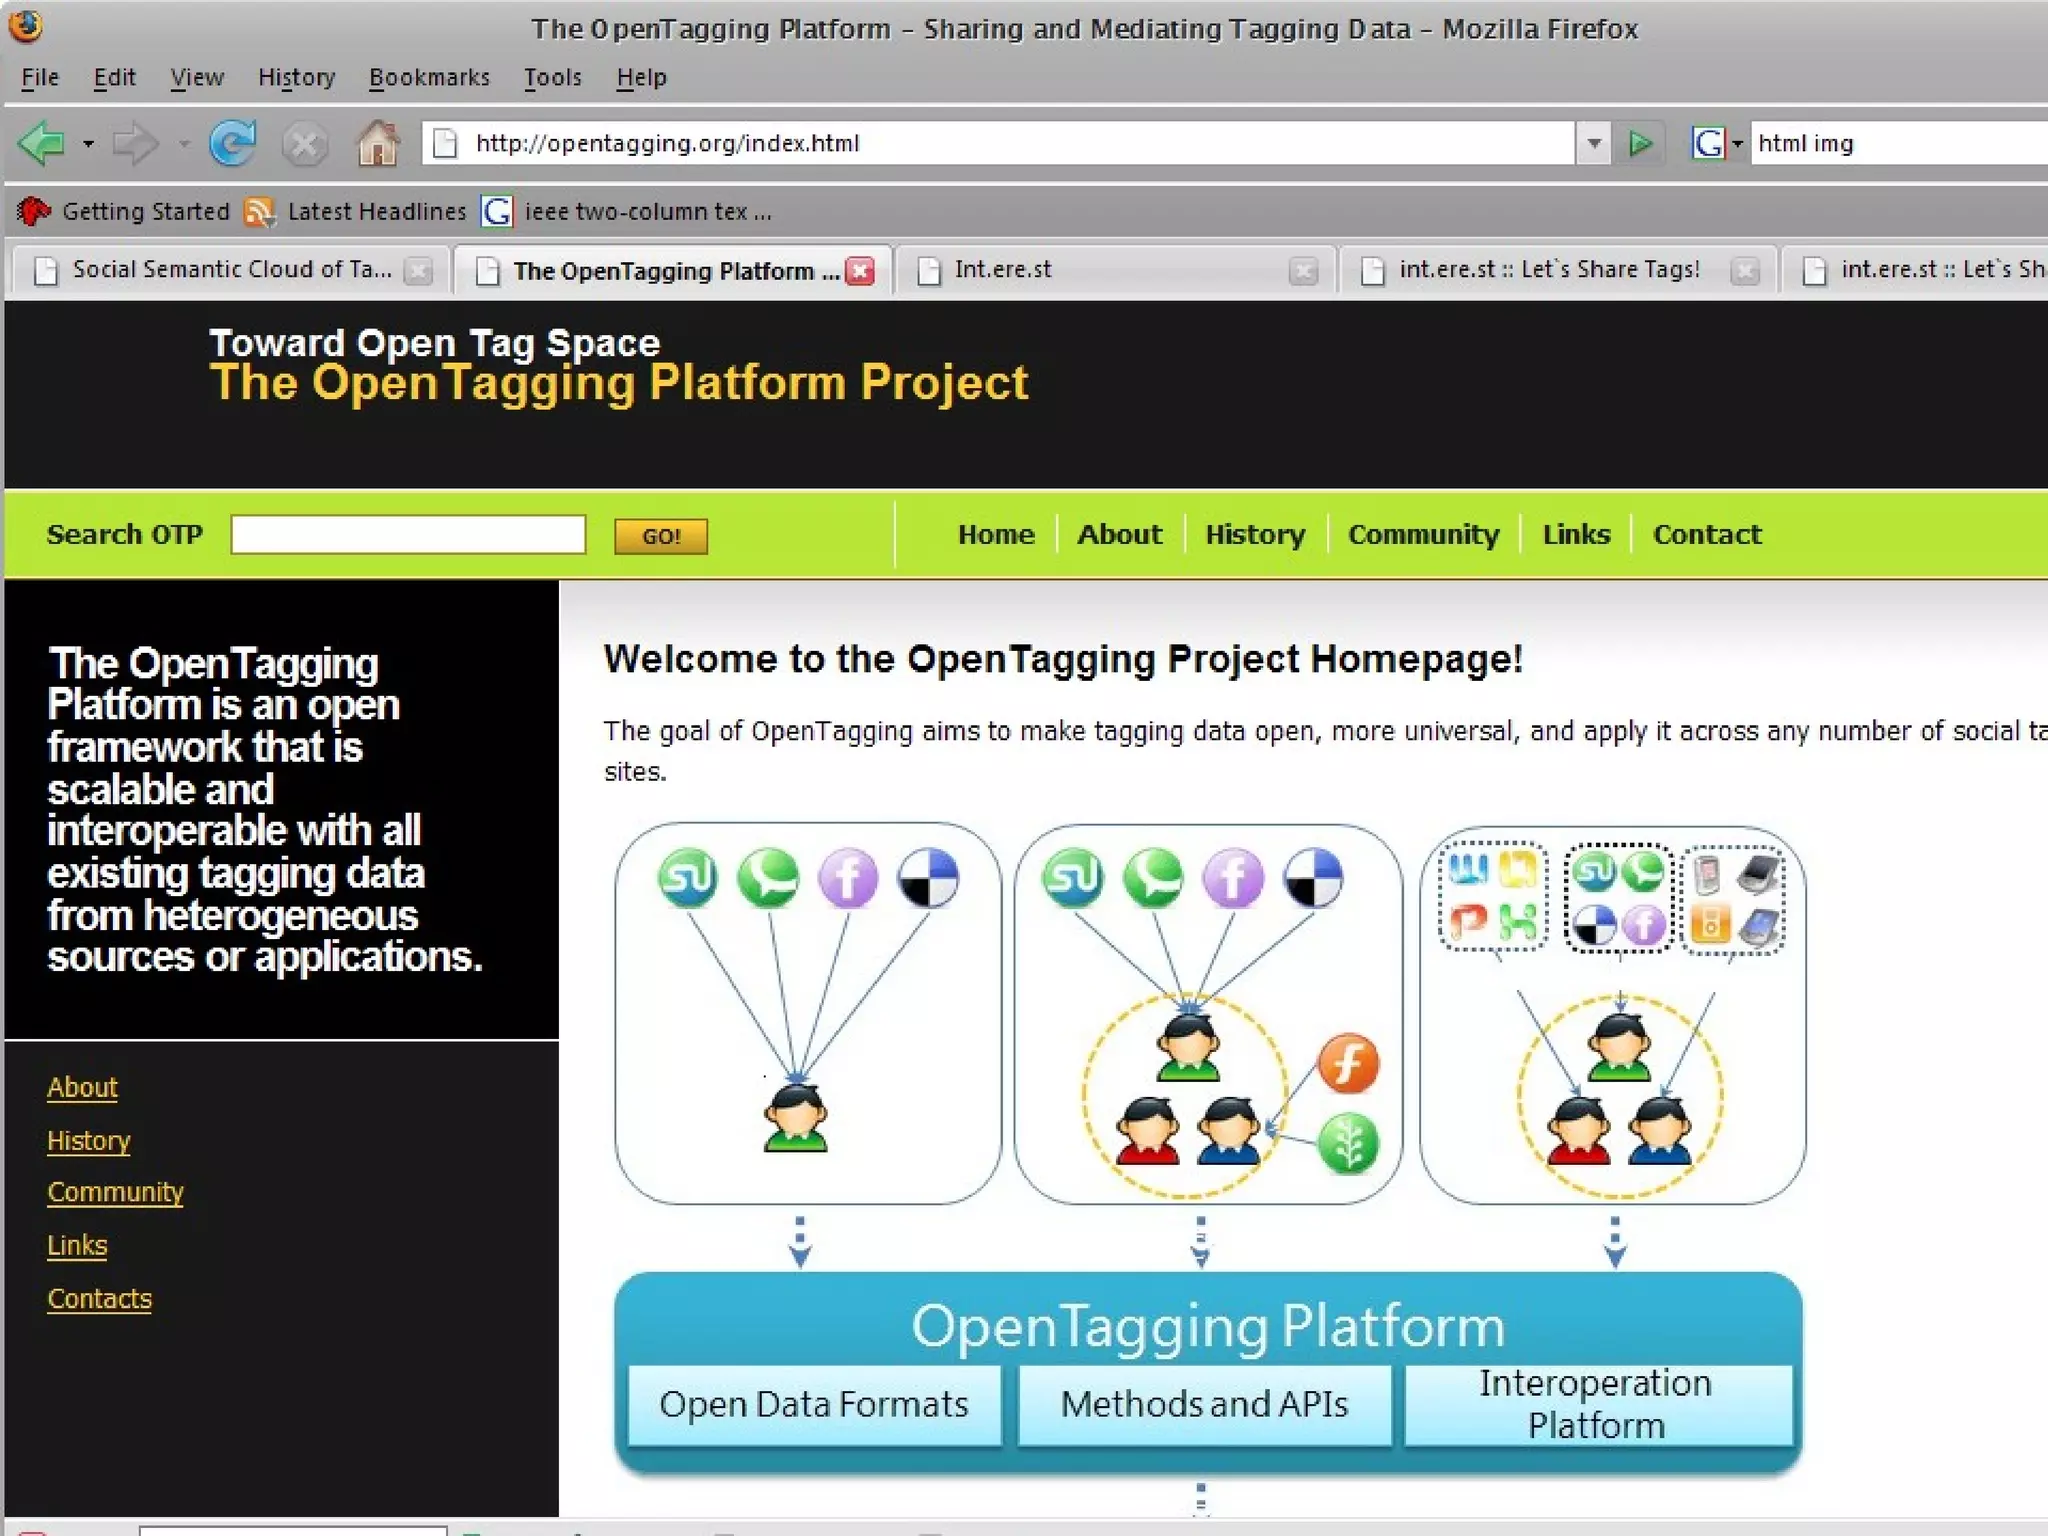
Task: Click Community in the green navigation bar
Action: pos(1424,534)
